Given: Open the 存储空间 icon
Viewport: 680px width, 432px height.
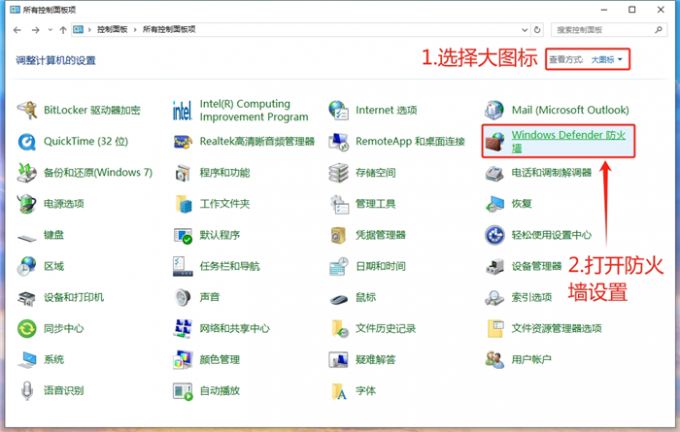Looking at the screenshot, I should [338, 173].
